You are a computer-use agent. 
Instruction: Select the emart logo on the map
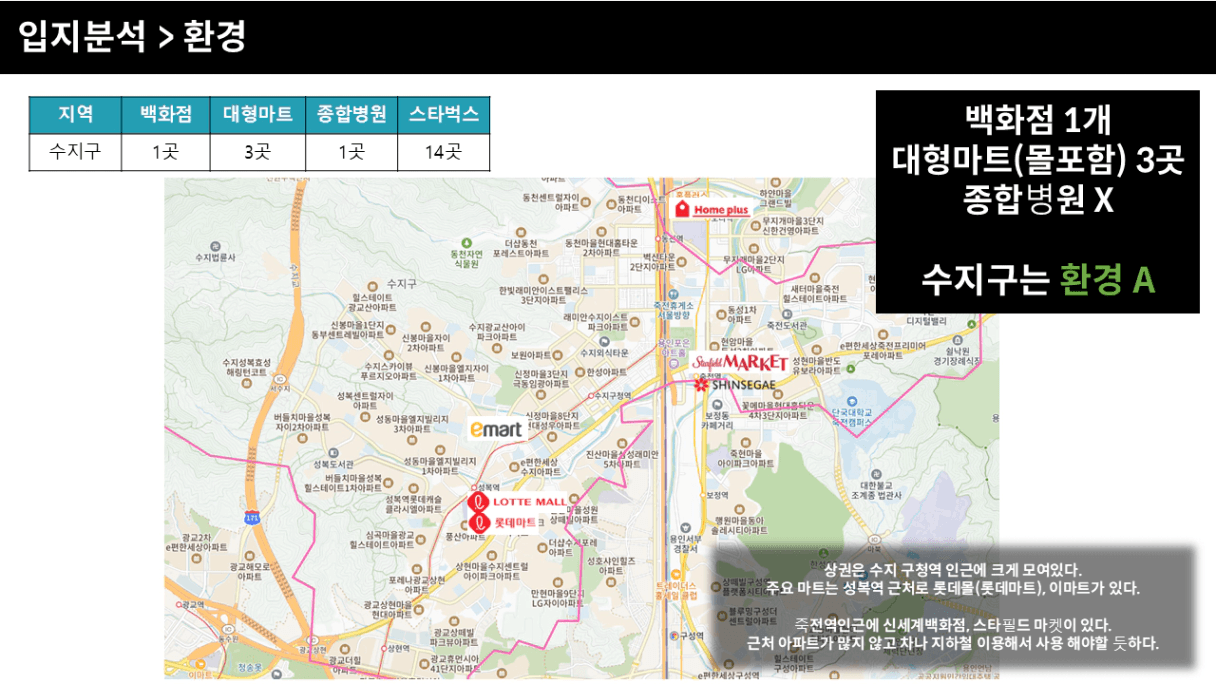tap(496, 430)
